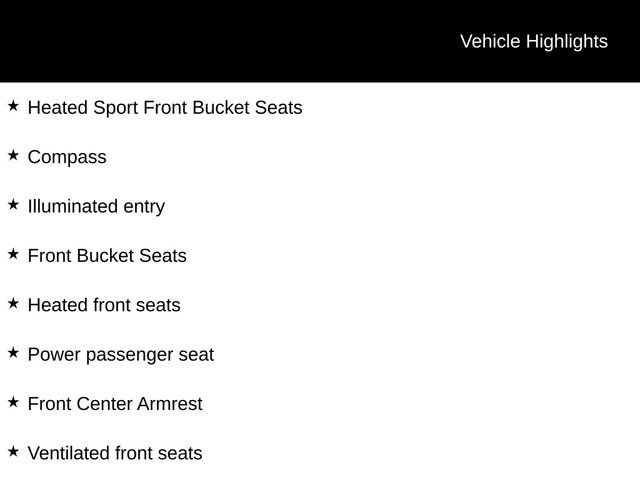
Task: Click the Heated front seats text
Action: tap(104, 305)
